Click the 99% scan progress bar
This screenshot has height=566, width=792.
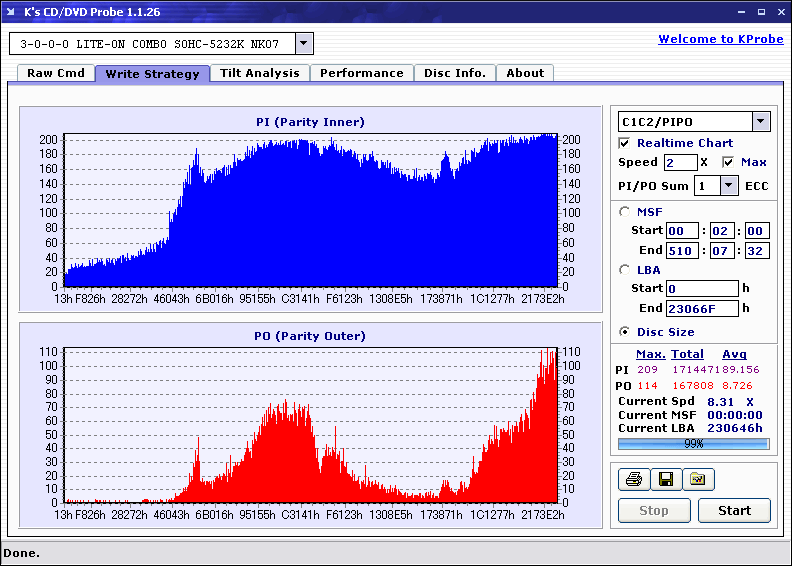click(694, 444)
